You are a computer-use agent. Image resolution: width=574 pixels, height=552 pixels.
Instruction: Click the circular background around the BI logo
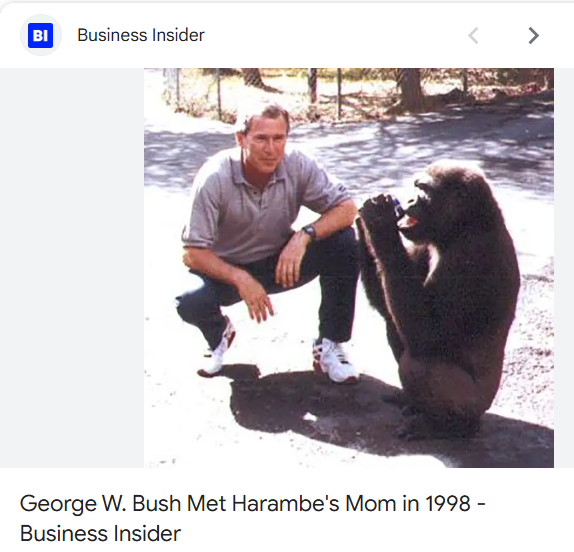click(40, 36)
